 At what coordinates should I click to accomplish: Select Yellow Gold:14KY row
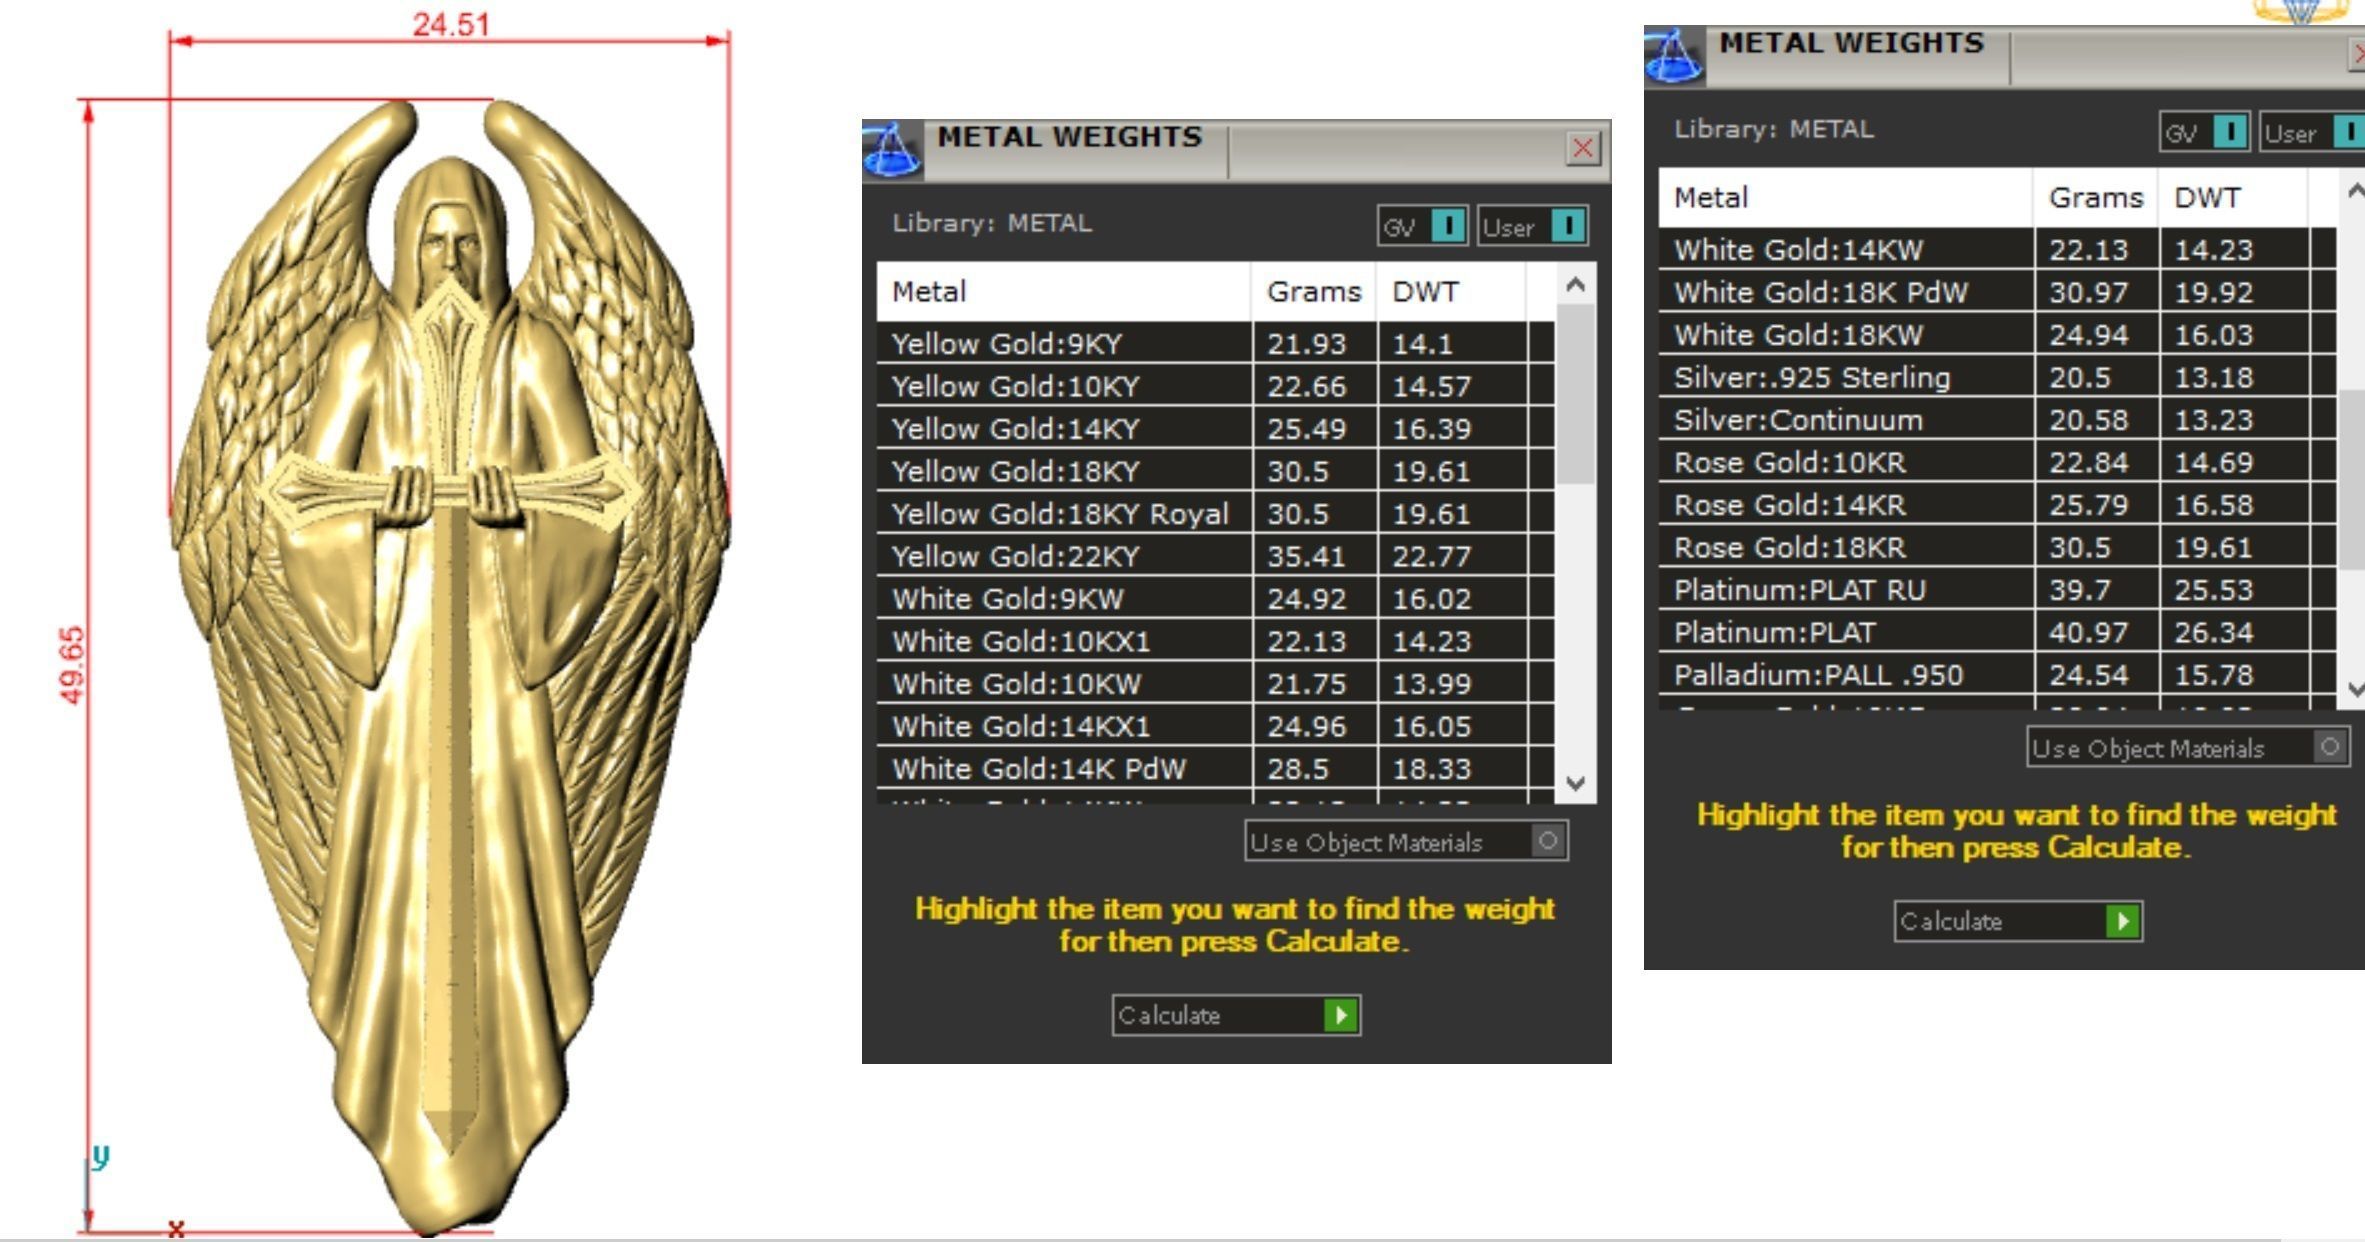[1215, 429]
